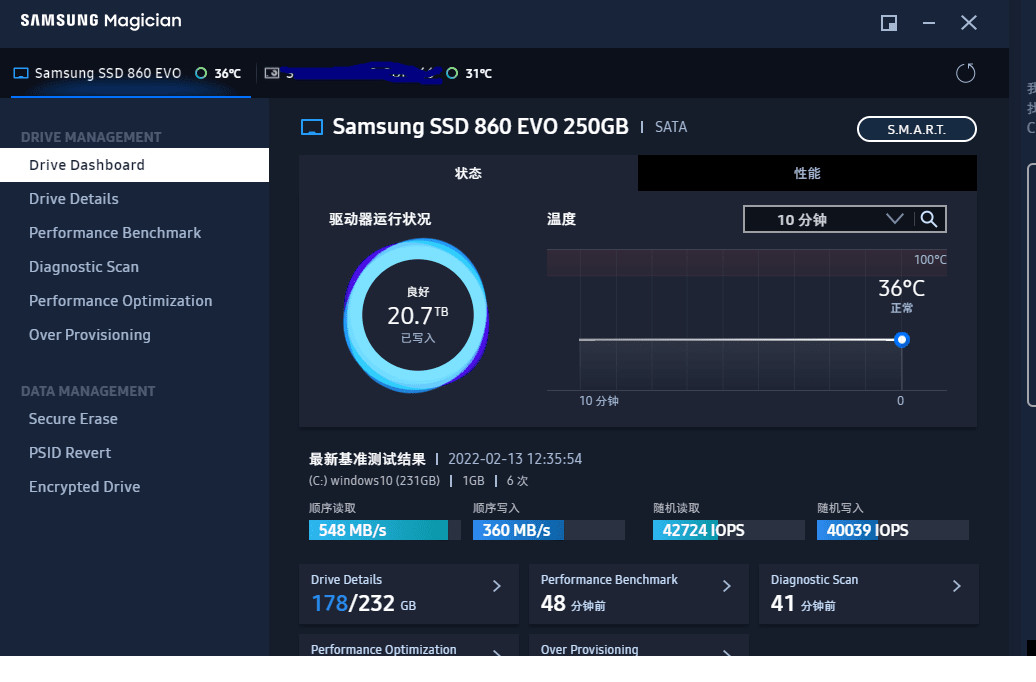The width and height of the screenshot is (1036, 682).
Task: Open Drive Details card chevron arrow
Action: (497, 586)
